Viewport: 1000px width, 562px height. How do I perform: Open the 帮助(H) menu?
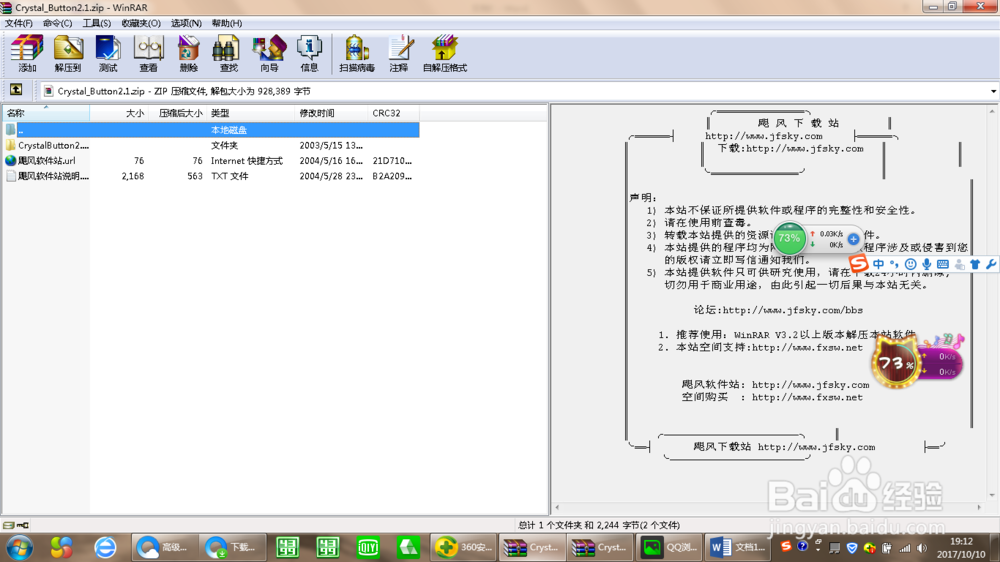coord(226,23)
